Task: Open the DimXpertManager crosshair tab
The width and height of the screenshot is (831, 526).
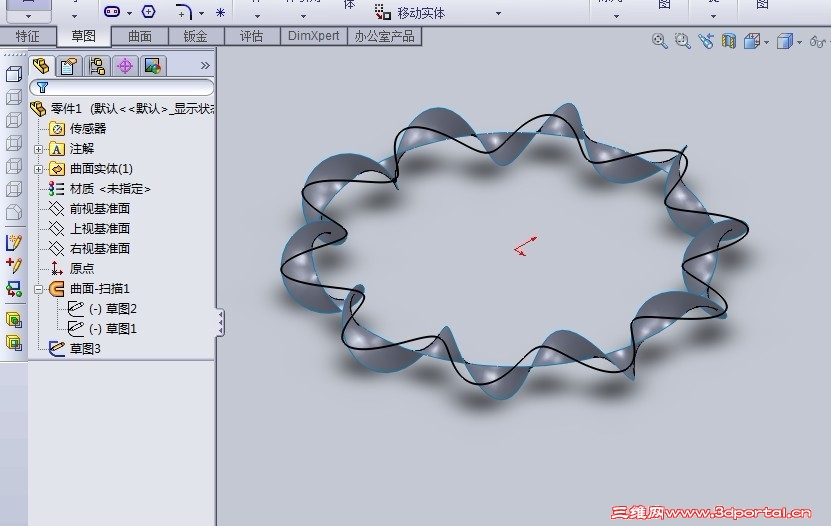Action: 125,66
